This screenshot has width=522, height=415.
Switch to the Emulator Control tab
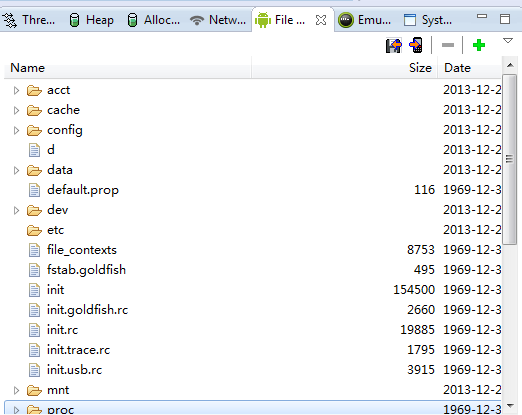pyautogui.click(x=364, y=20)
